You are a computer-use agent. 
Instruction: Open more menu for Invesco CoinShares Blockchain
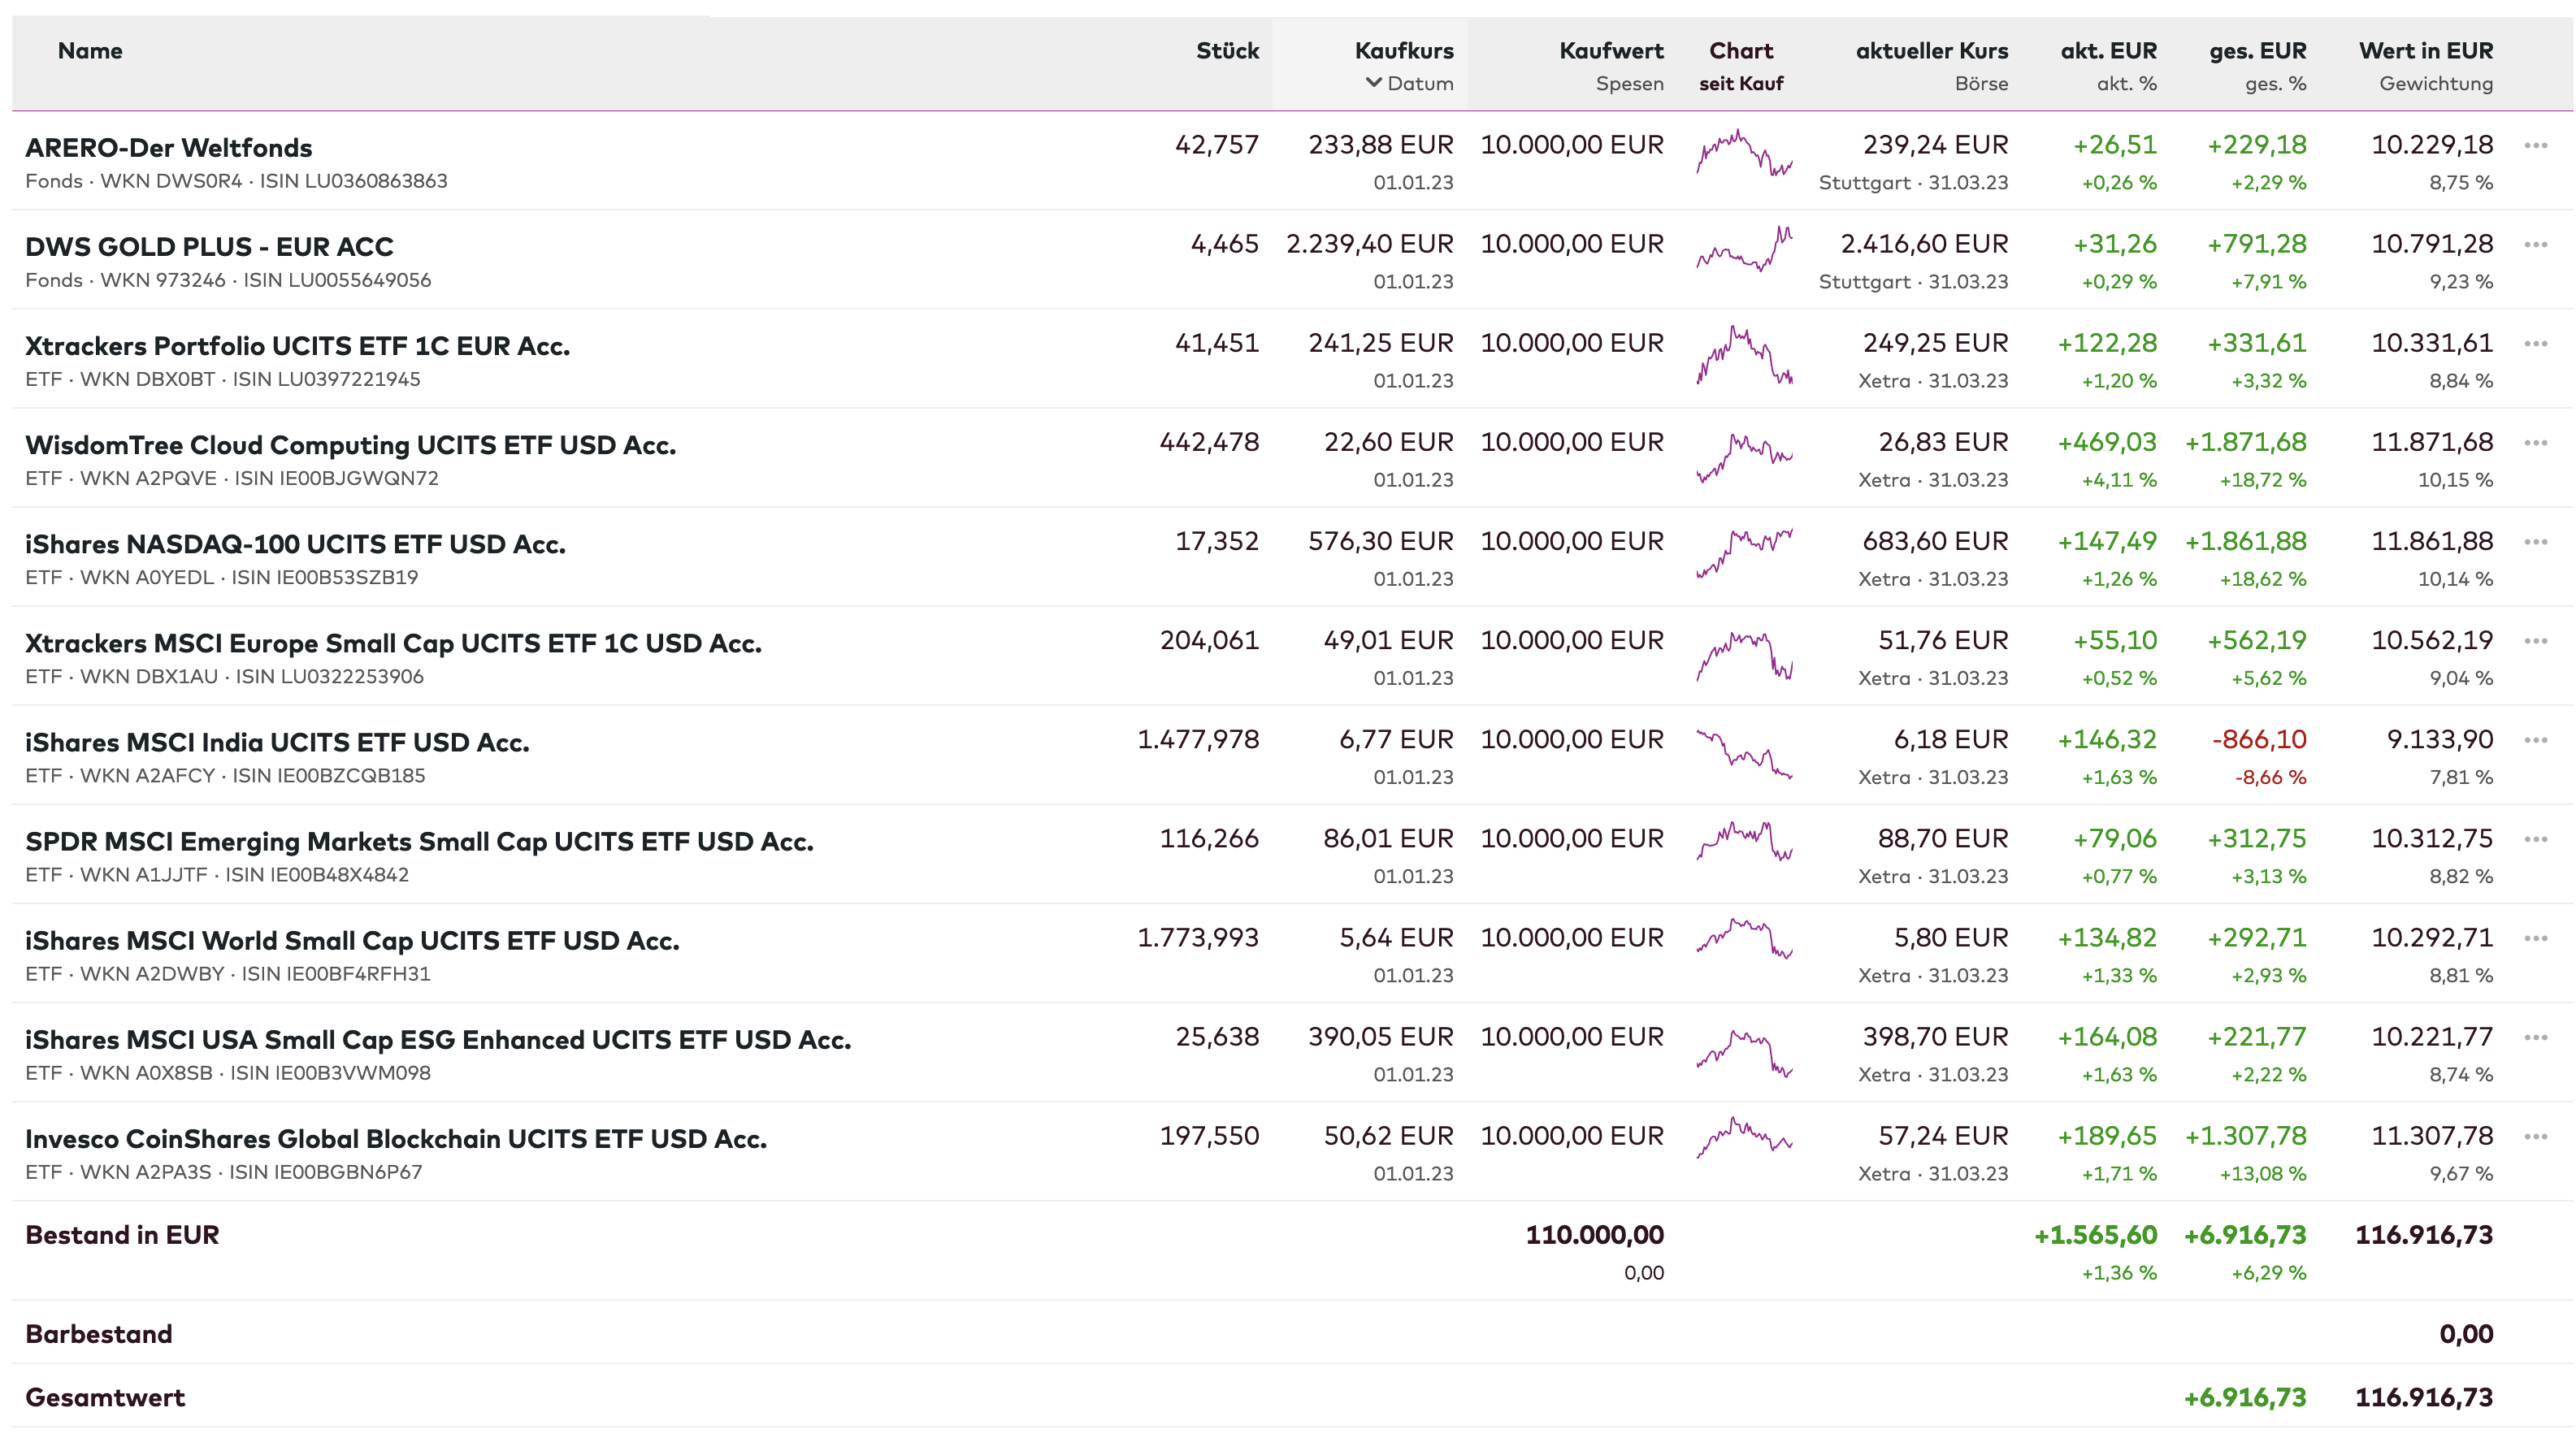[x=2535, y=1136]
